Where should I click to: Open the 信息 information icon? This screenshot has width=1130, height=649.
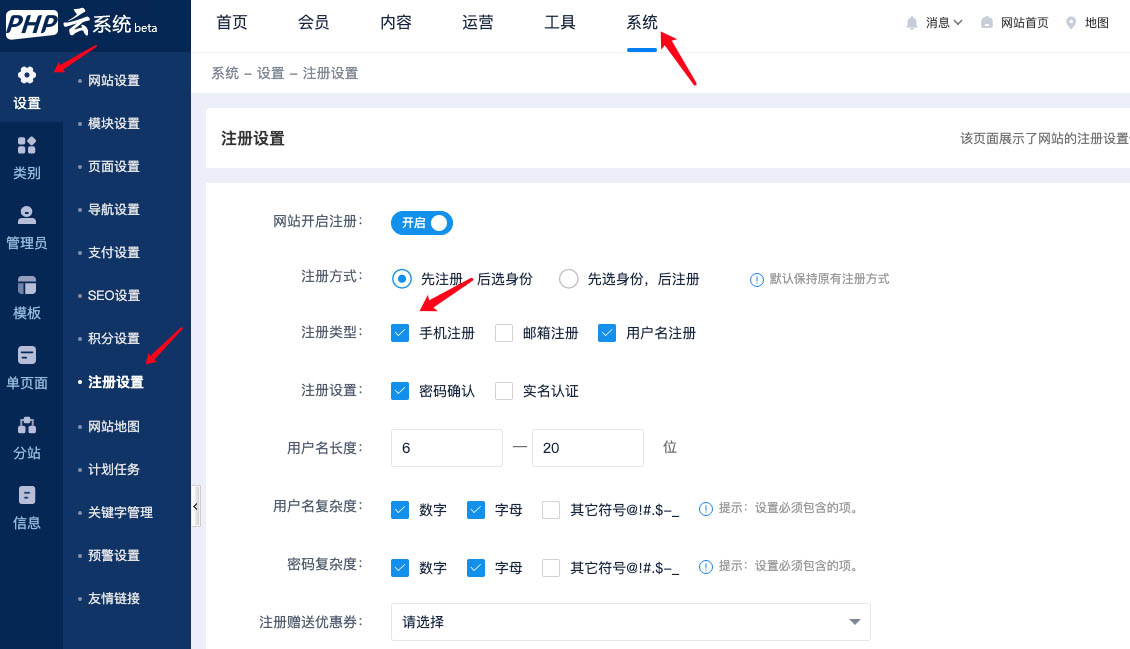click(x=27, y=496)
